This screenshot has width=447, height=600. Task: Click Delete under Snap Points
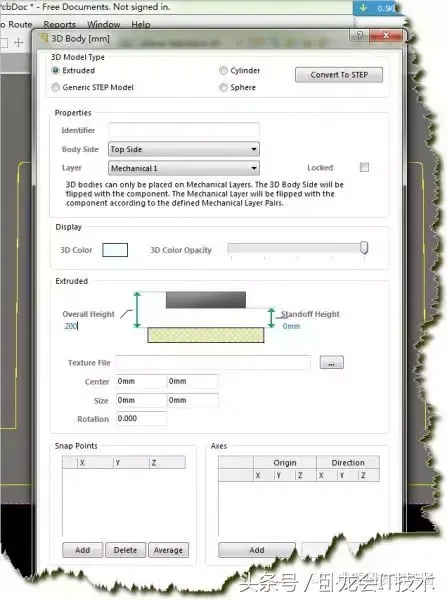coord(126,550)
